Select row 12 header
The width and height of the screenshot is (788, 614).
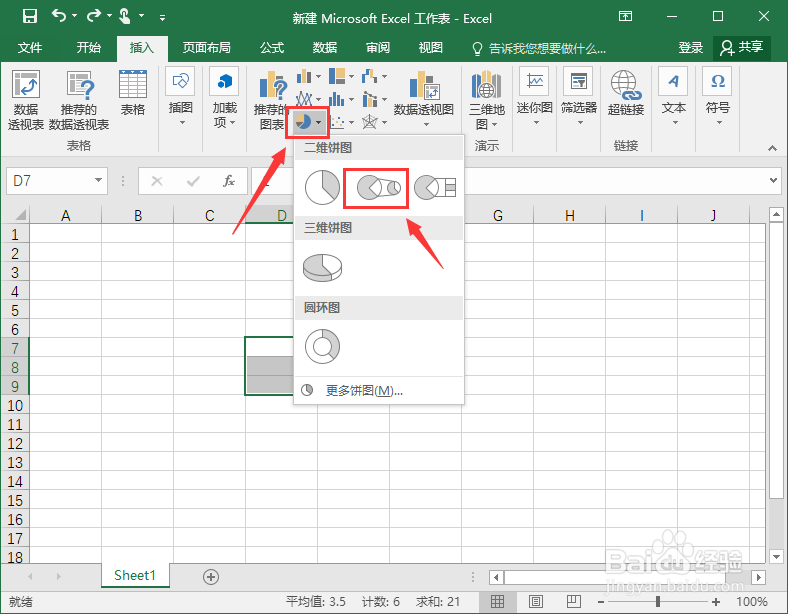(x=15, y=443)
